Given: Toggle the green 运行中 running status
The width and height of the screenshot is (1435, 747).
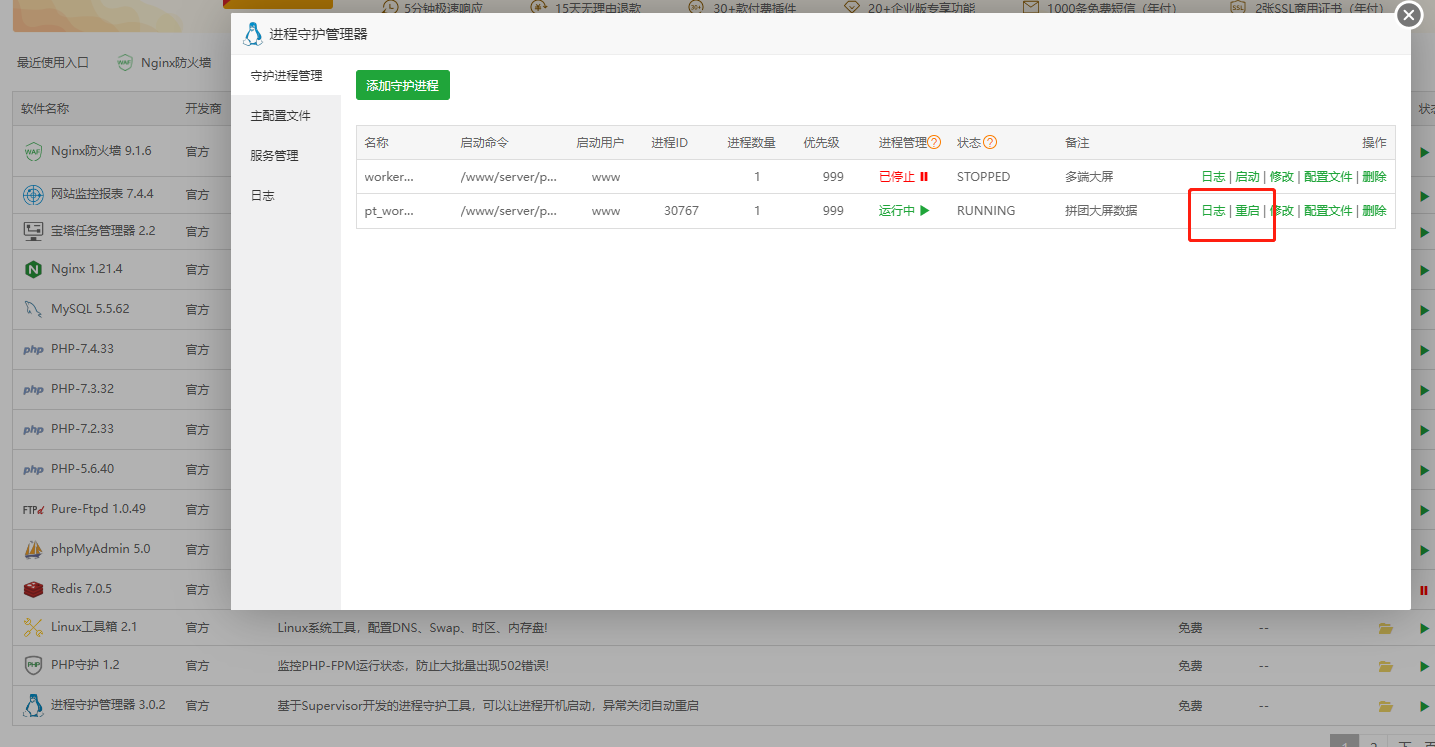Looking at the screenshot, I should click(x=904, y=211).
